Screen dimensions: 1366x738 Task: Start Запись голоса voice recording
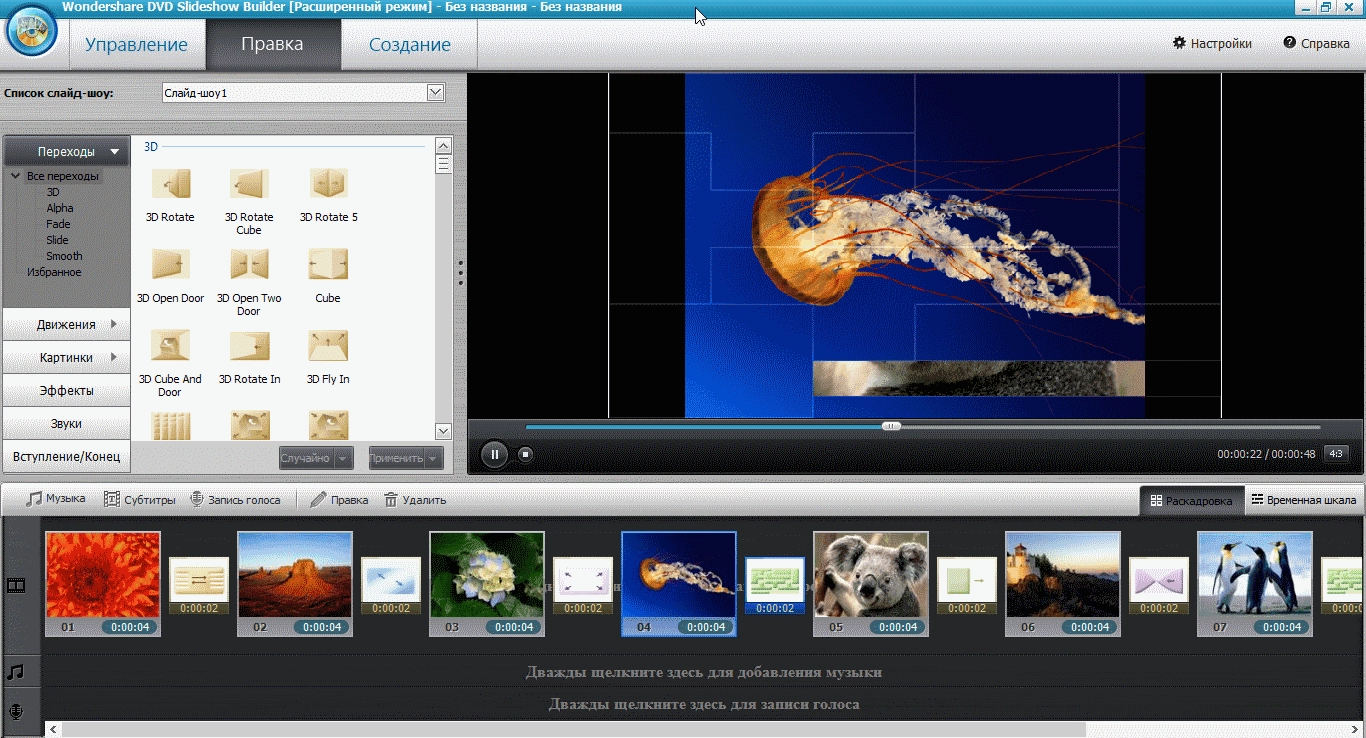click(235, 499)
